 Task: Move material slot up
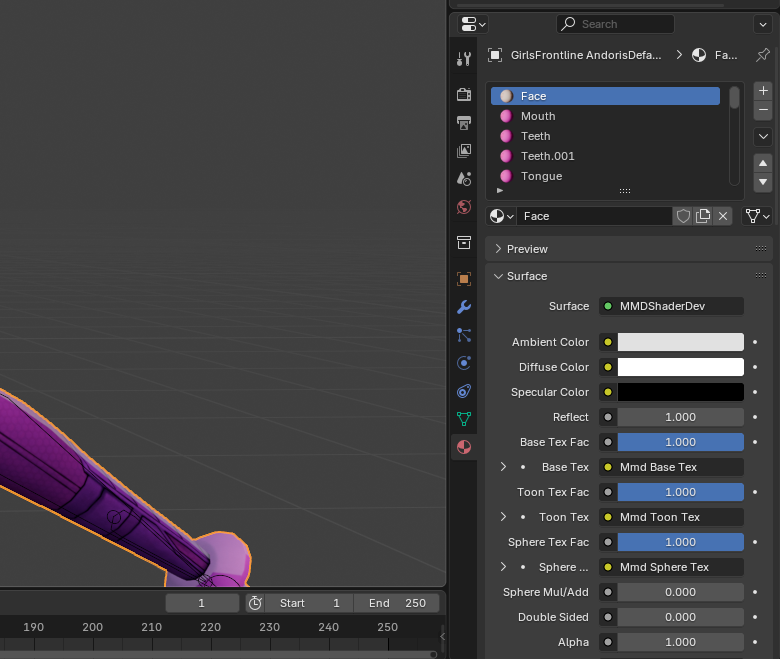point(763,163)
